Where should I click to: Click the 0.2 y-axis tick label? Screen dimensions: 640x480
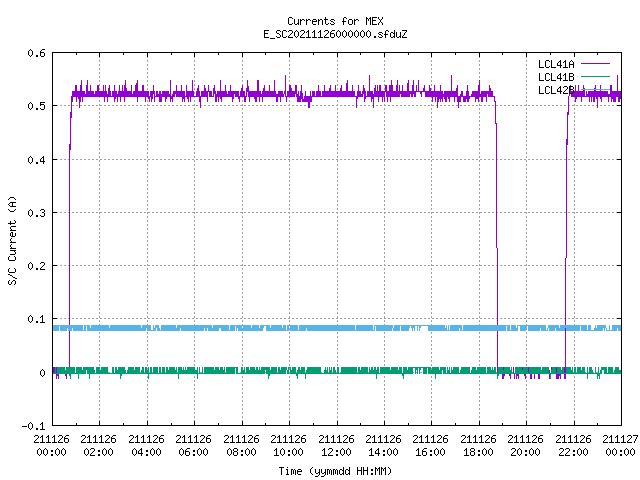[x=36, y=266]
